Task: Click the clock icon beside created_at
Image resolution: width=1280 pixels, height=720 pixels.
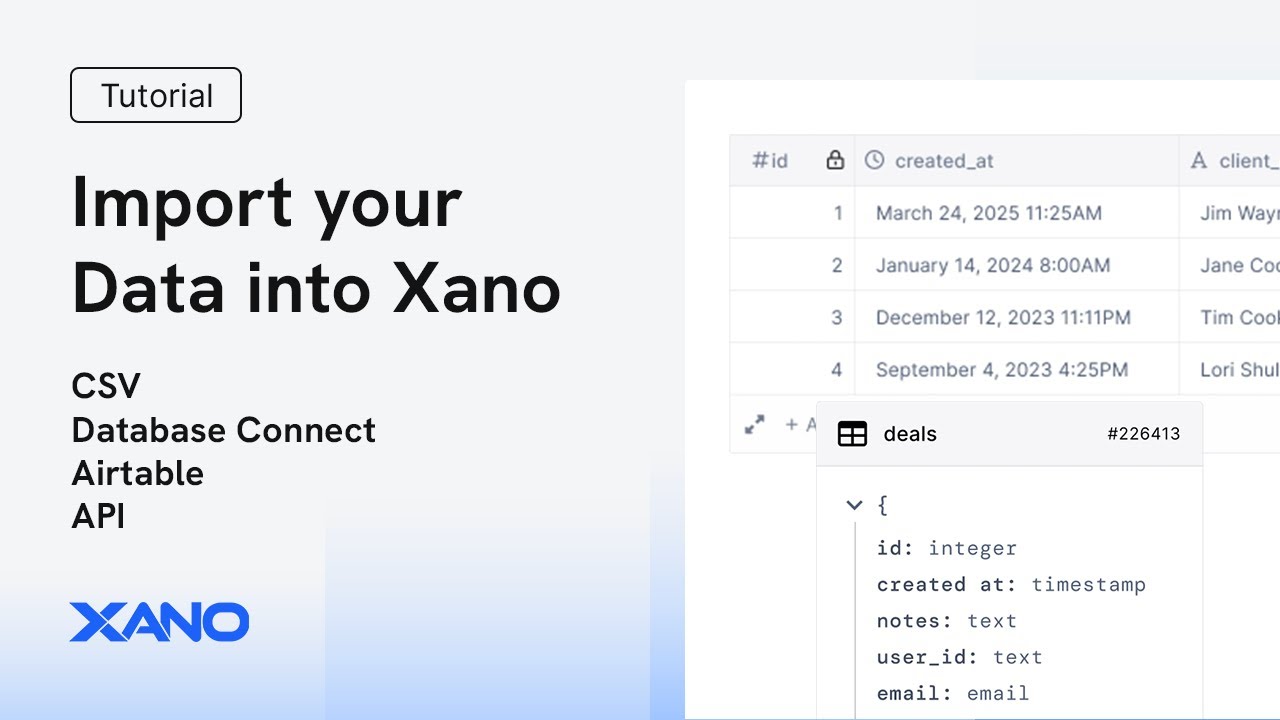Action: click(x=876, y=160)
